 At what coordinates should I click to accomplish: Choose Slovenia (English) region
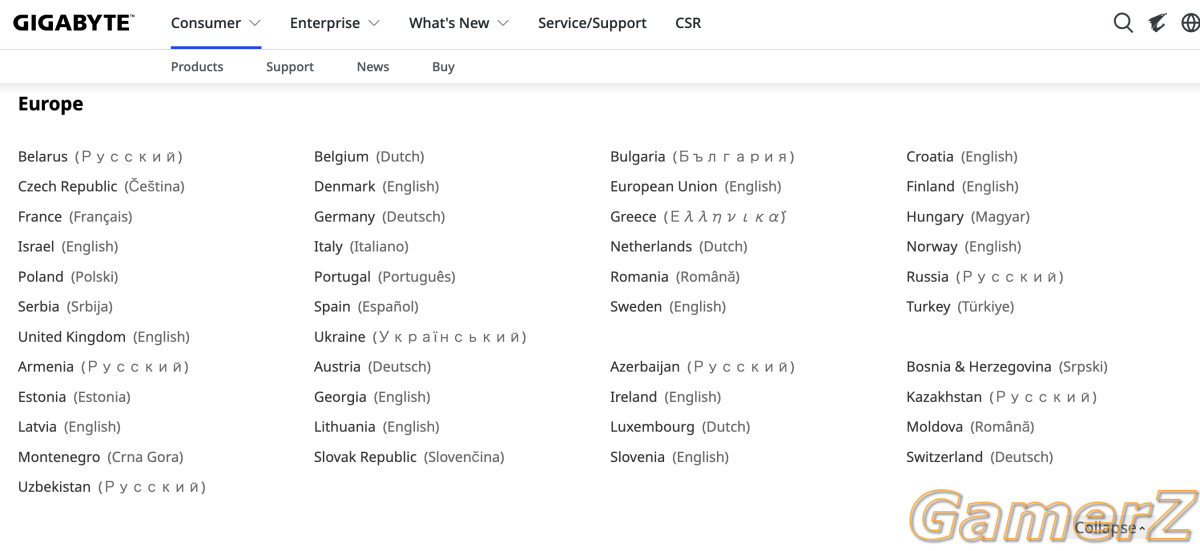pyautogui.click(x=670, y=457)
